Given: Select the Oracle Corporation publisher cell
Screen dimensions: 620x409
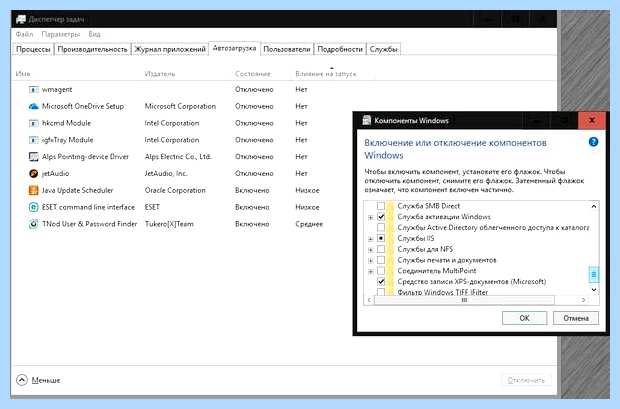Looking at the screenshot, I should pos(175,190).
